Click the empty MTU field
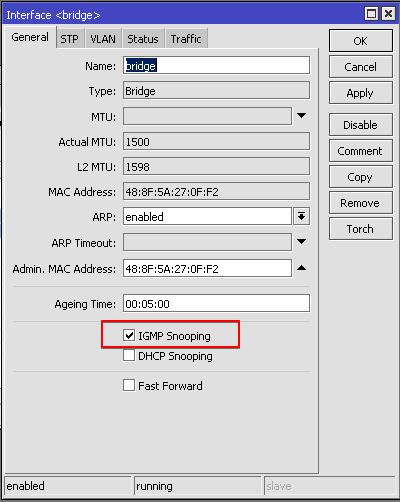Screen dimensions: 400x502 coord(207,116)
